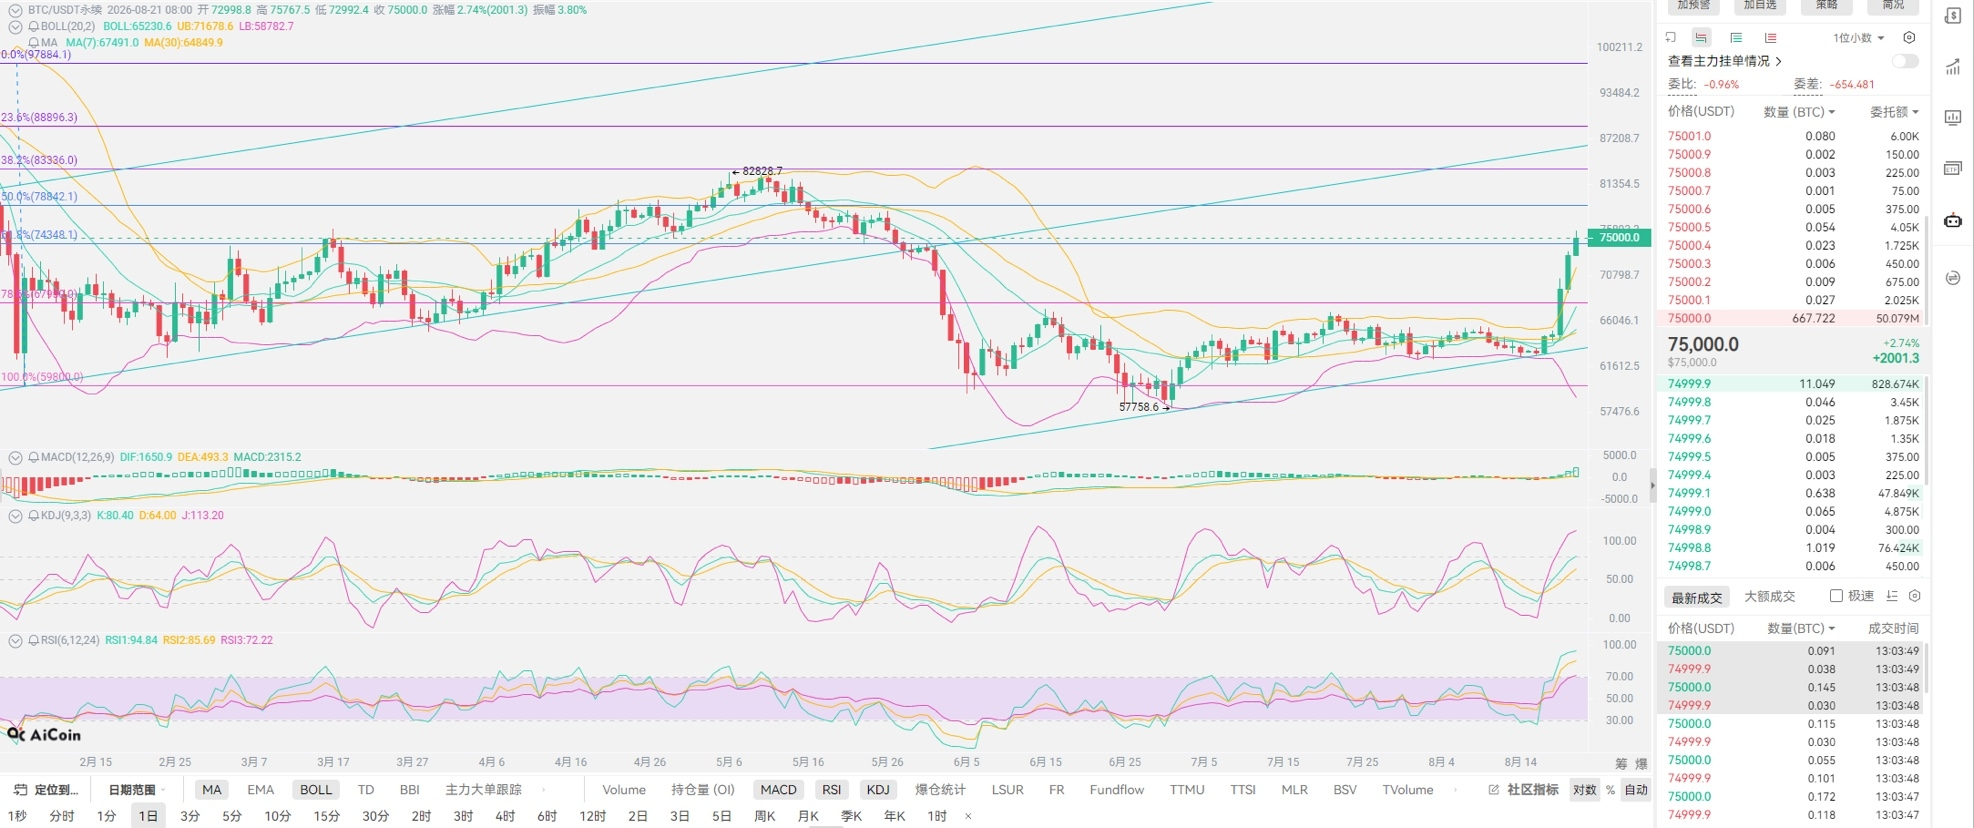Toggle the MACD sub-indicator

coord(778,790)
